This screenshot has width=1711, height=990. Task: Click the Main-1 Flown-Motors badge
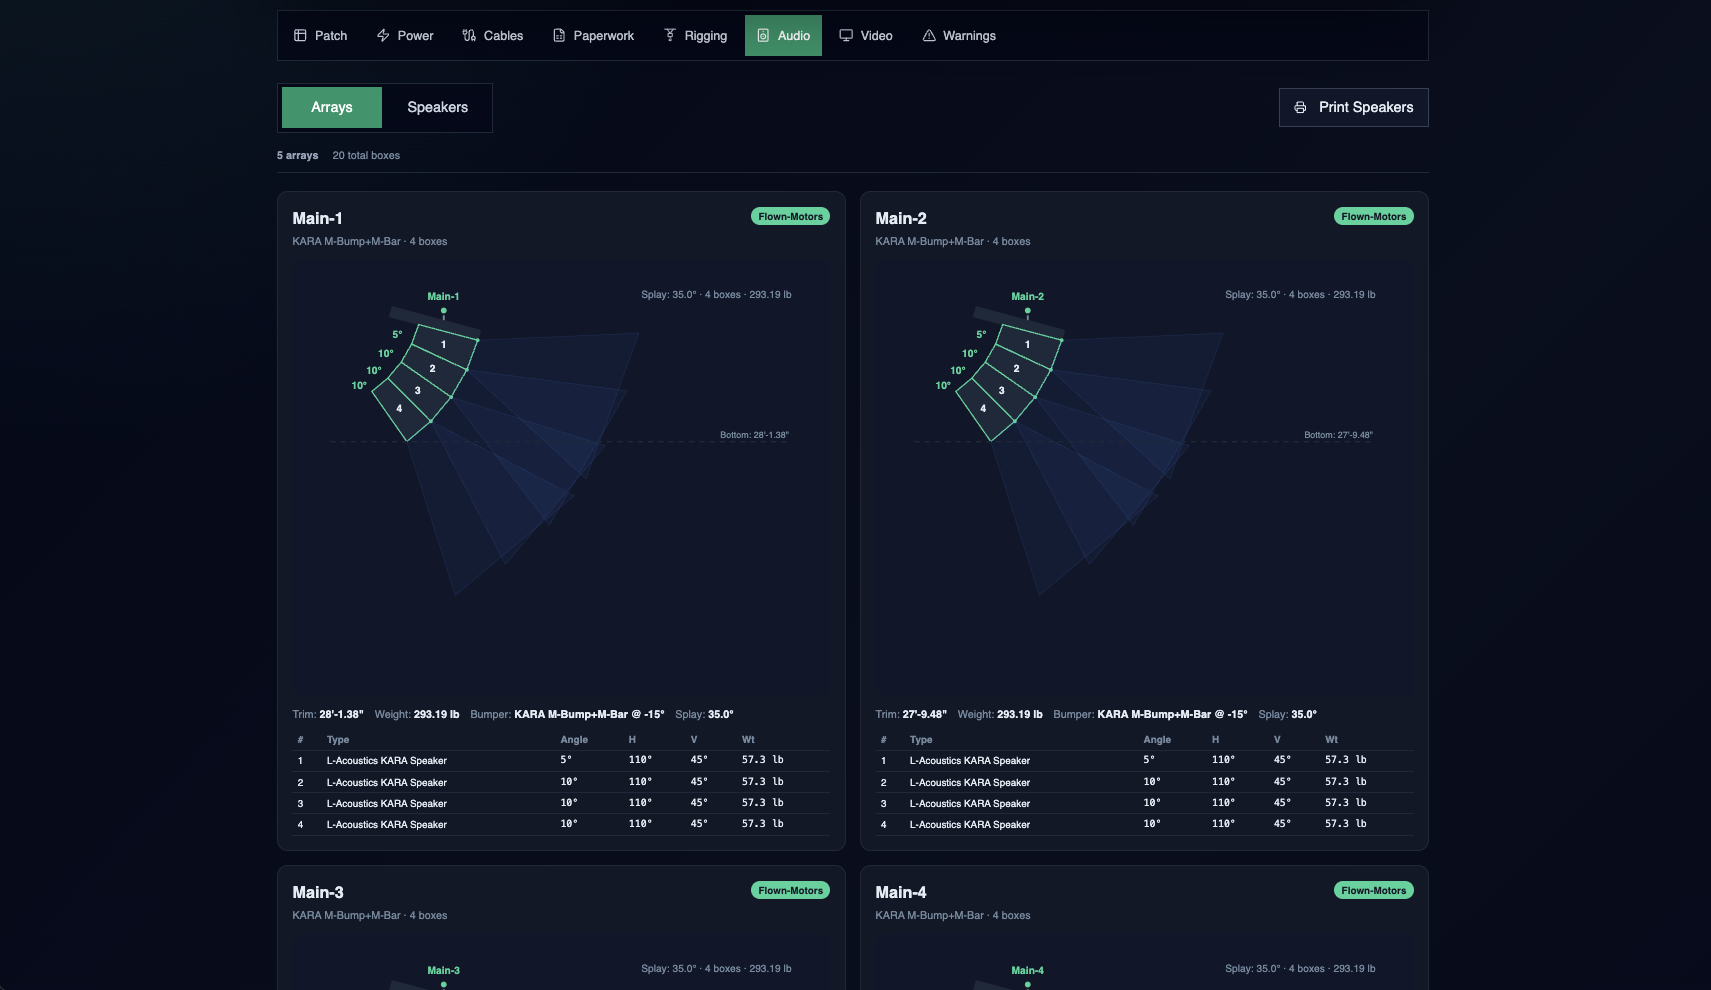[x=790, y=216]
